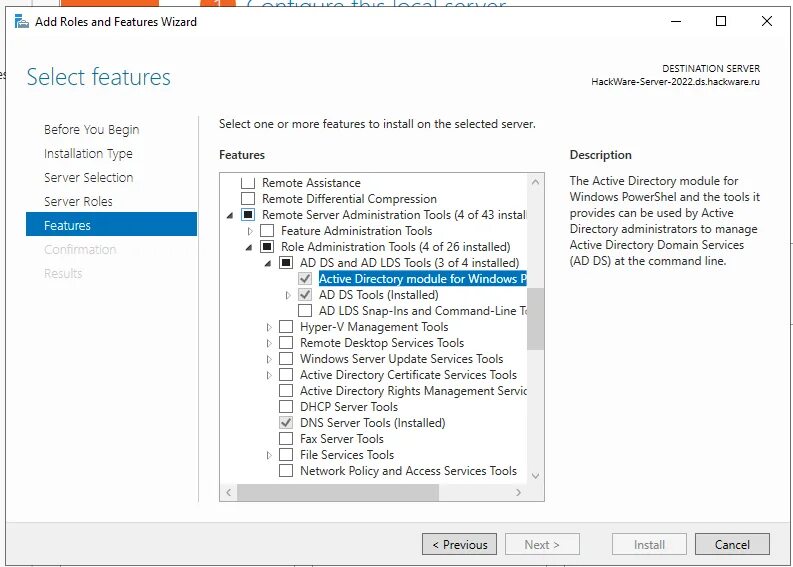Minimize the wizard window
This screenshot has height=567, width=793.
point(676,21)
